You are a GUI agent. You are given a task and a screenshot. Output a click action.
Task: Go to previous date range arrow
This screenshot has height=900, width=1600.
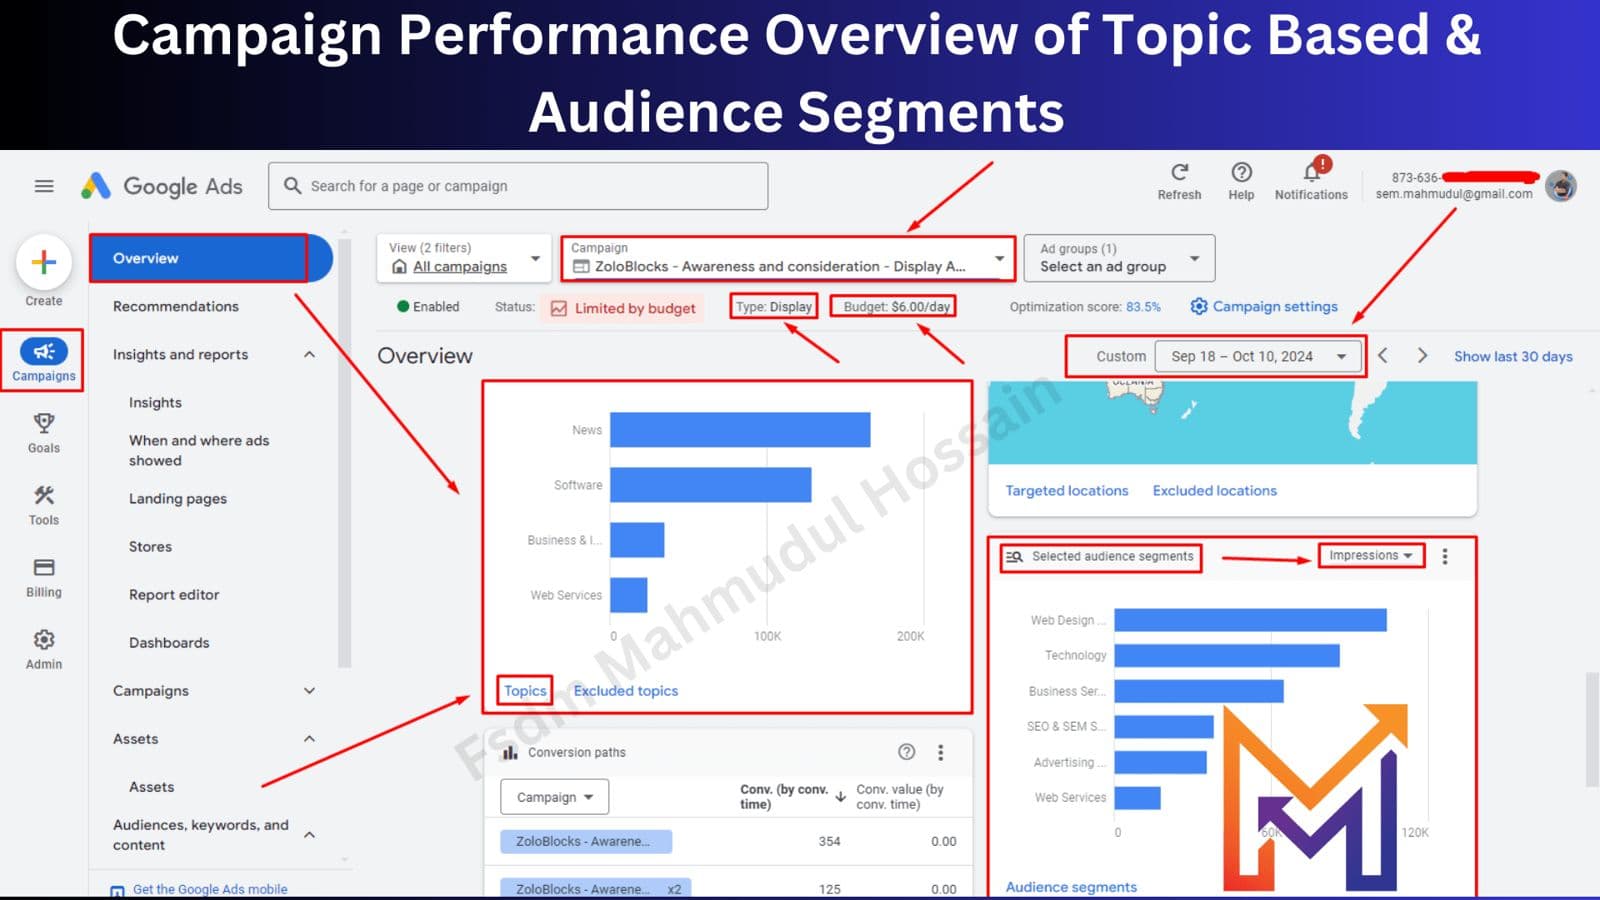point(1383,356)
